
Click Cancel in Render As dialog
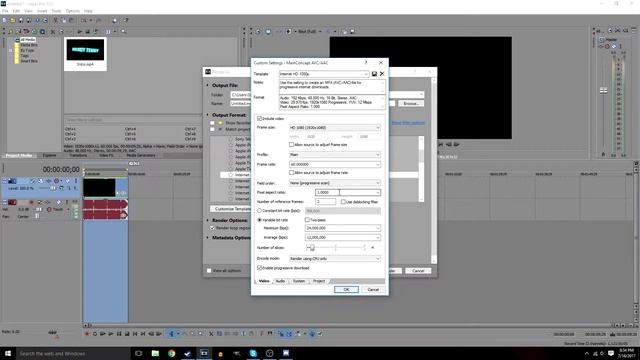(x=418, y=271)
